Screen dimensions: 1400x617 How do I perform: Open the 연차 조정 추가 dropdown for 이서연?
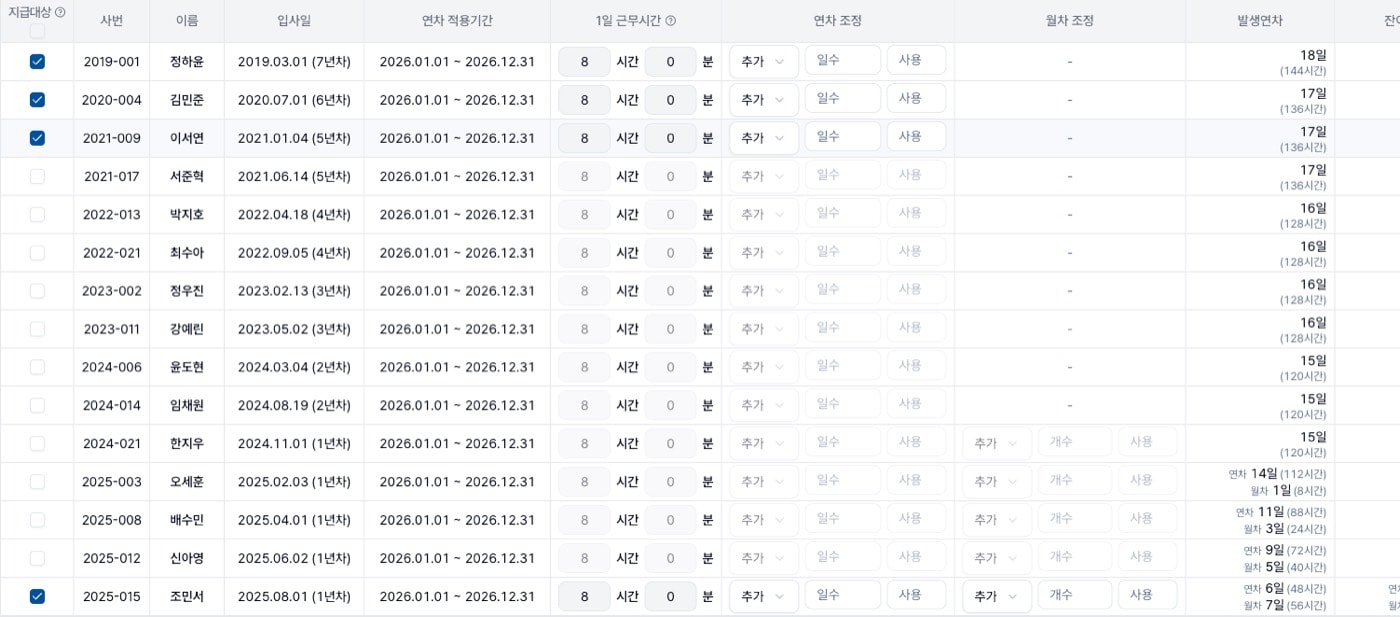(x=764, y=138)
